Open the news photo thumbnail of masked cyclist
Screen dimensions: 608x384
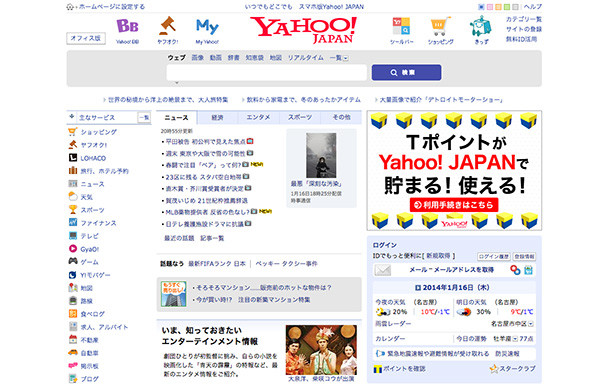(x=321, y=155)
